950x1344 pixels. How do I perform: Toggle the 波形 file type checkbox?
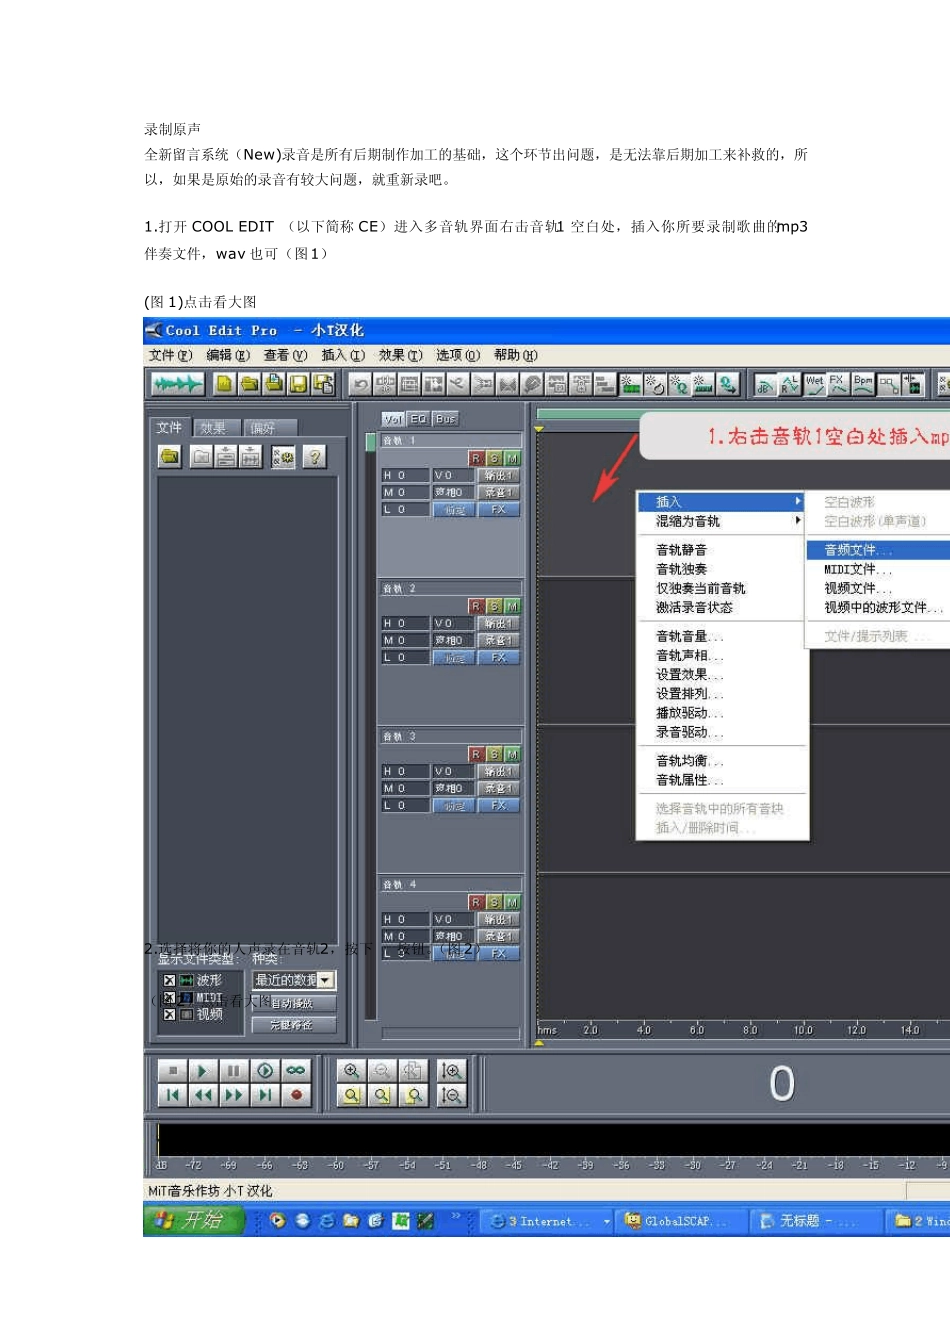coord(169,981)
